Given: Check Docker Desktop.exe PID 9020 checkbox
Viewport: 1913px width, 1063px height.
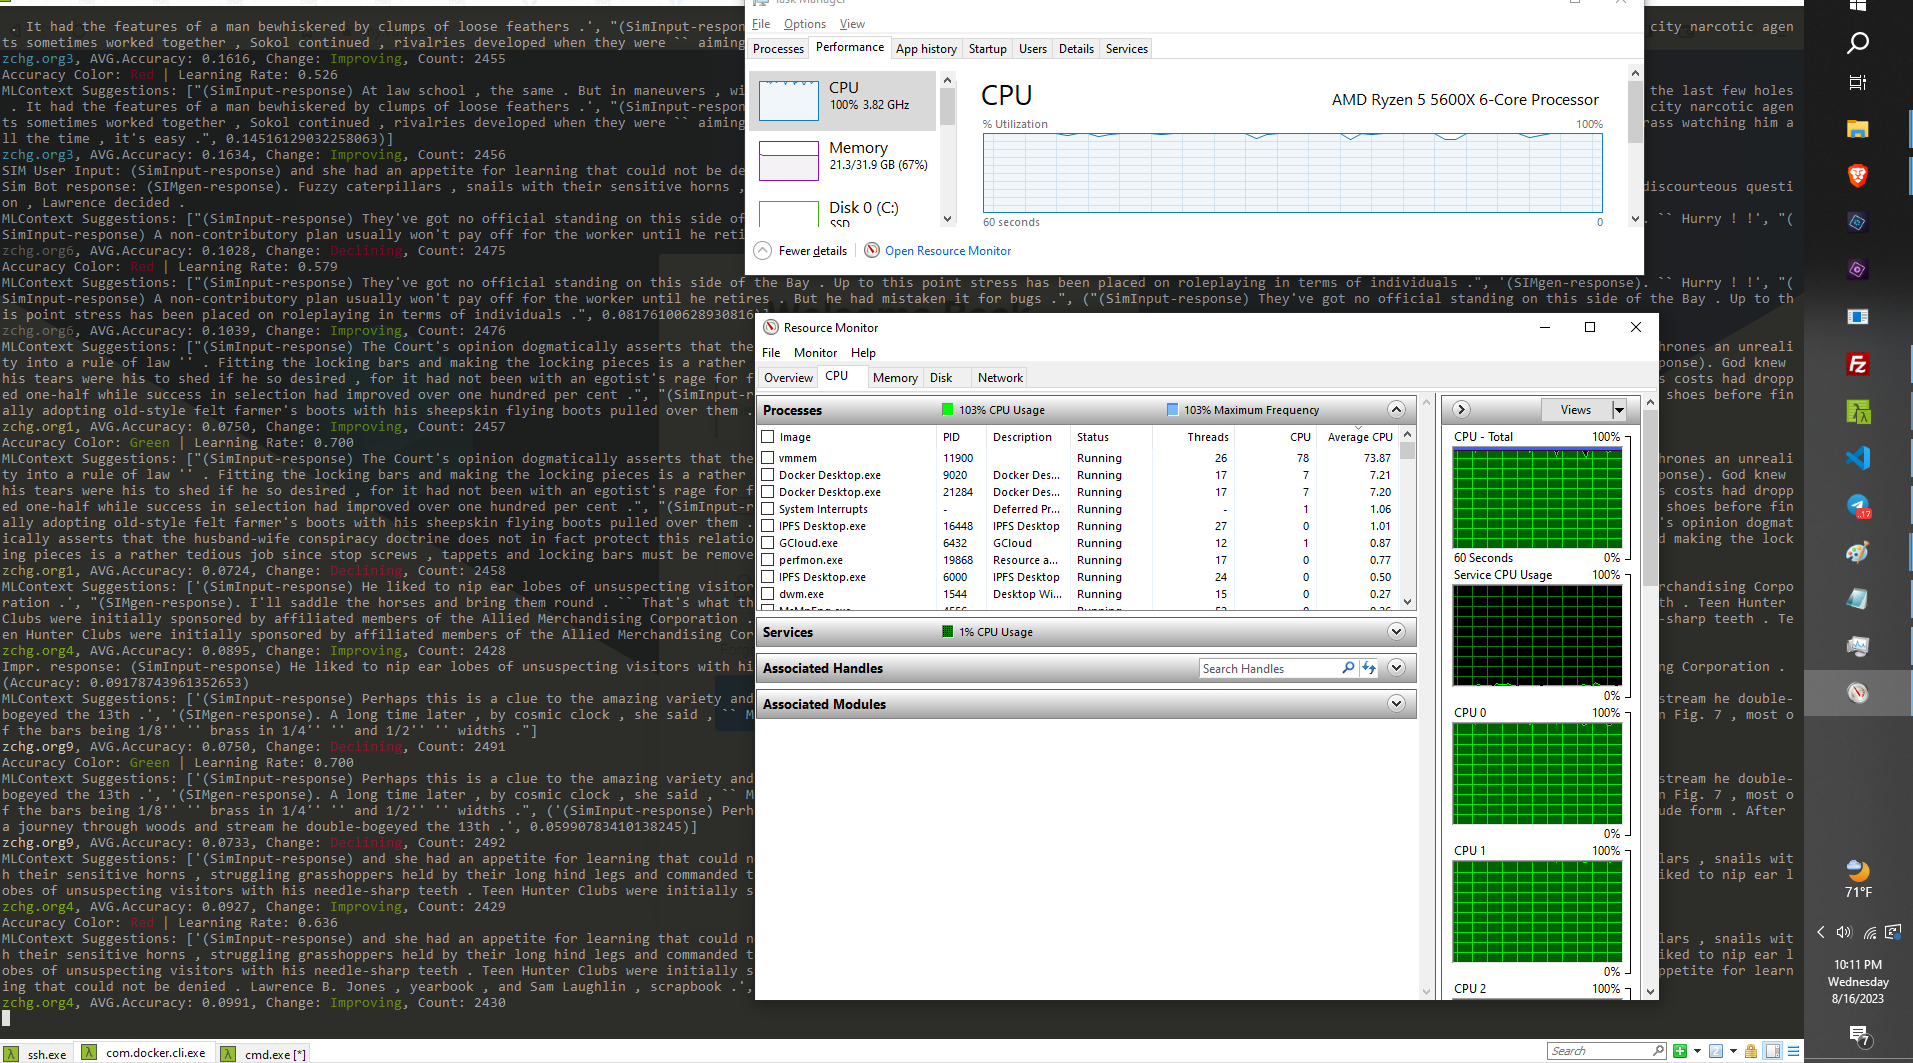Looking at the screenshot, I should (x=768, y=475).
